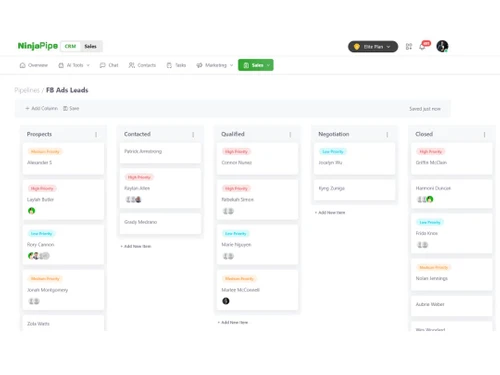Click the Negotiation column title
500x375 pixels.
click(x=334, y=134)
